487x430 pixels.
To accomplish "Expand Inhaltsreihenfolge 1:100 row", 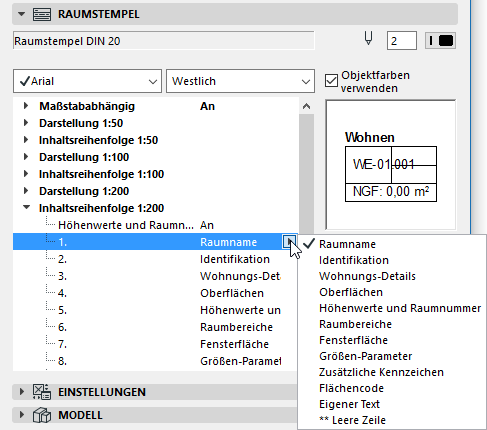I will pyautogui.click(x=26, y=174).
